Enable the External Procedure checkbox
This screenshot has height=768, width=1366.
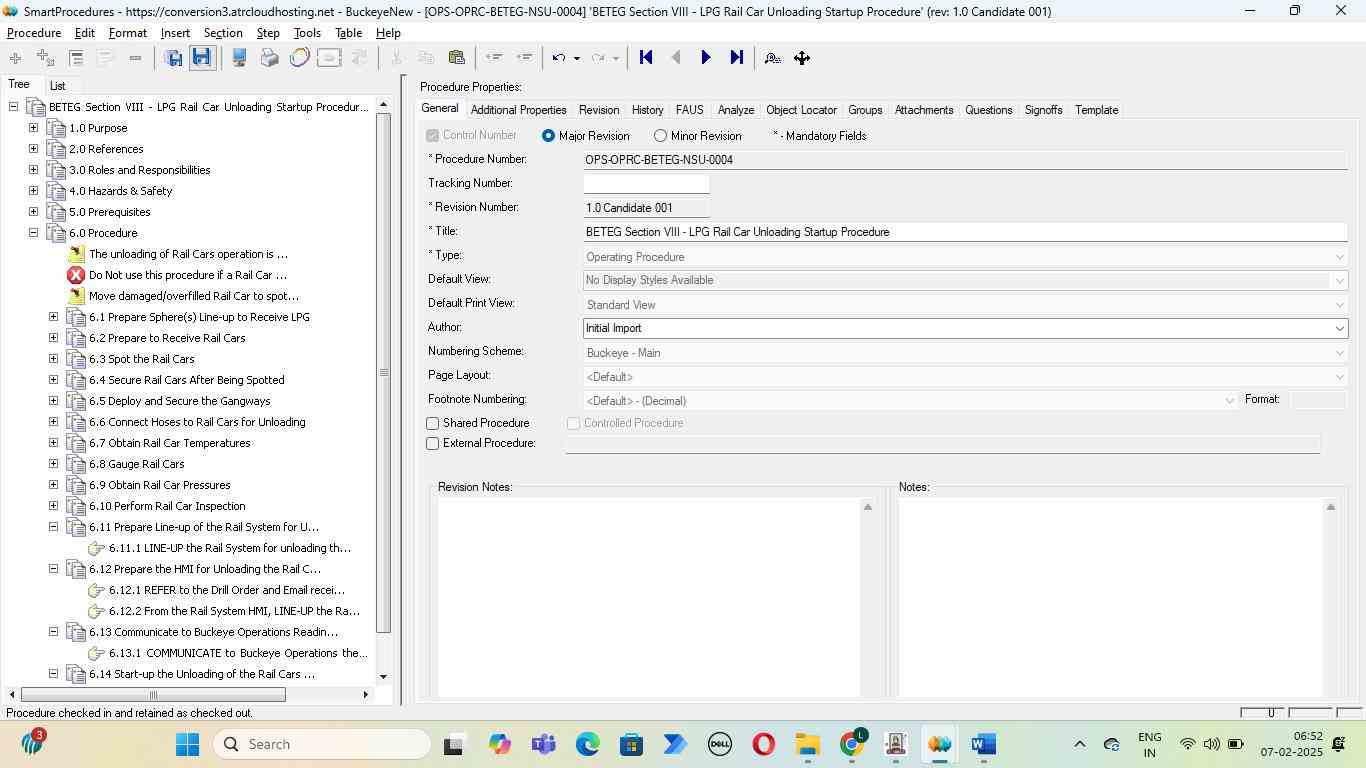pos(433,444)
